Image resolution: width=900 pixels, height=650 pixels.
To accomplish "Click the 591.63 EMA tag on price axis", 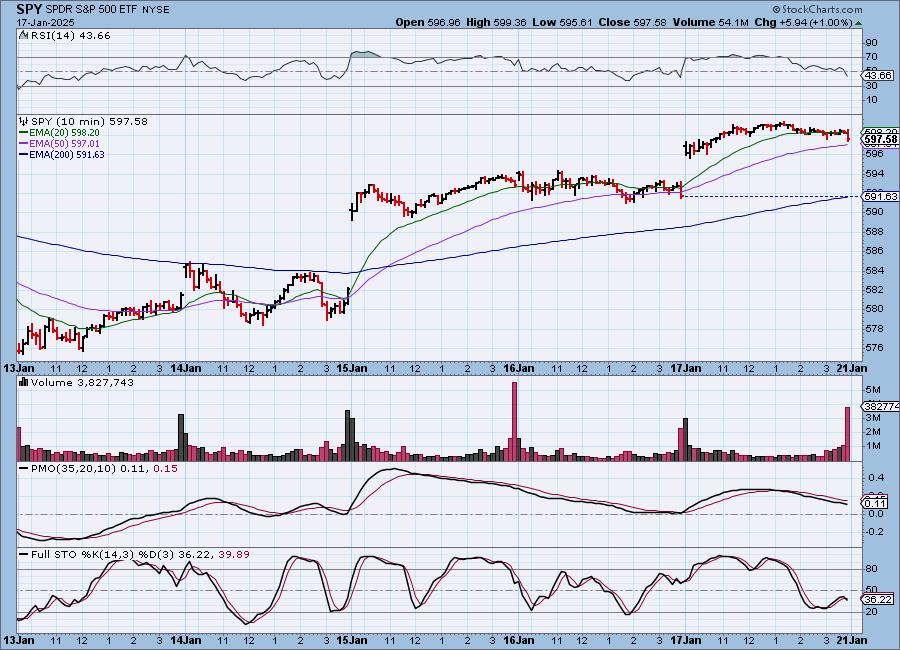I will (x=880, y=196).
